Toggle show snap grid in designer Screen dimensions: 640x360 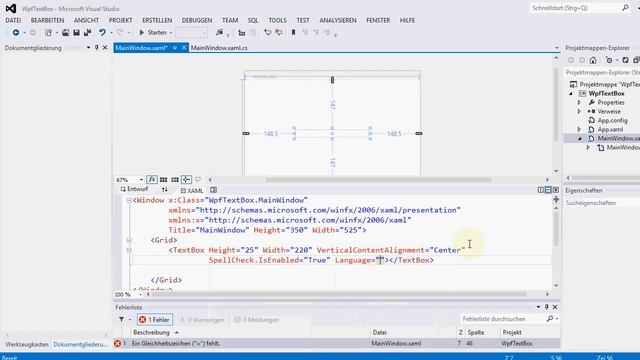[x=163, y=179]
